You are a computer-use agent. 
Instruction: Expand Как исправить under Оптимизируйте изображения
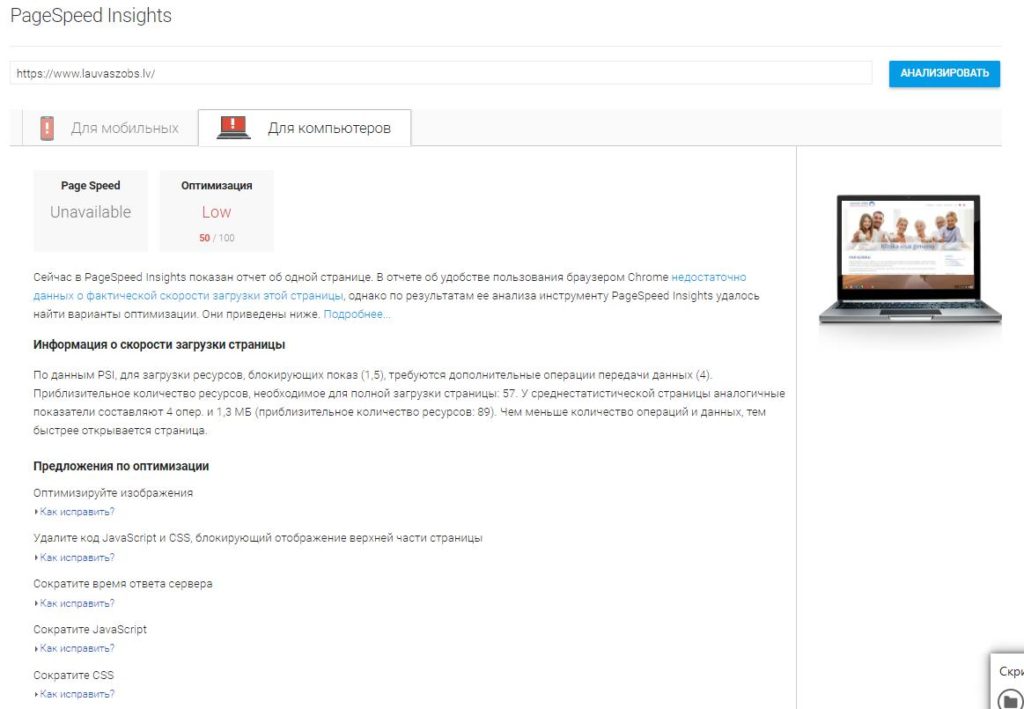[76, 512]
